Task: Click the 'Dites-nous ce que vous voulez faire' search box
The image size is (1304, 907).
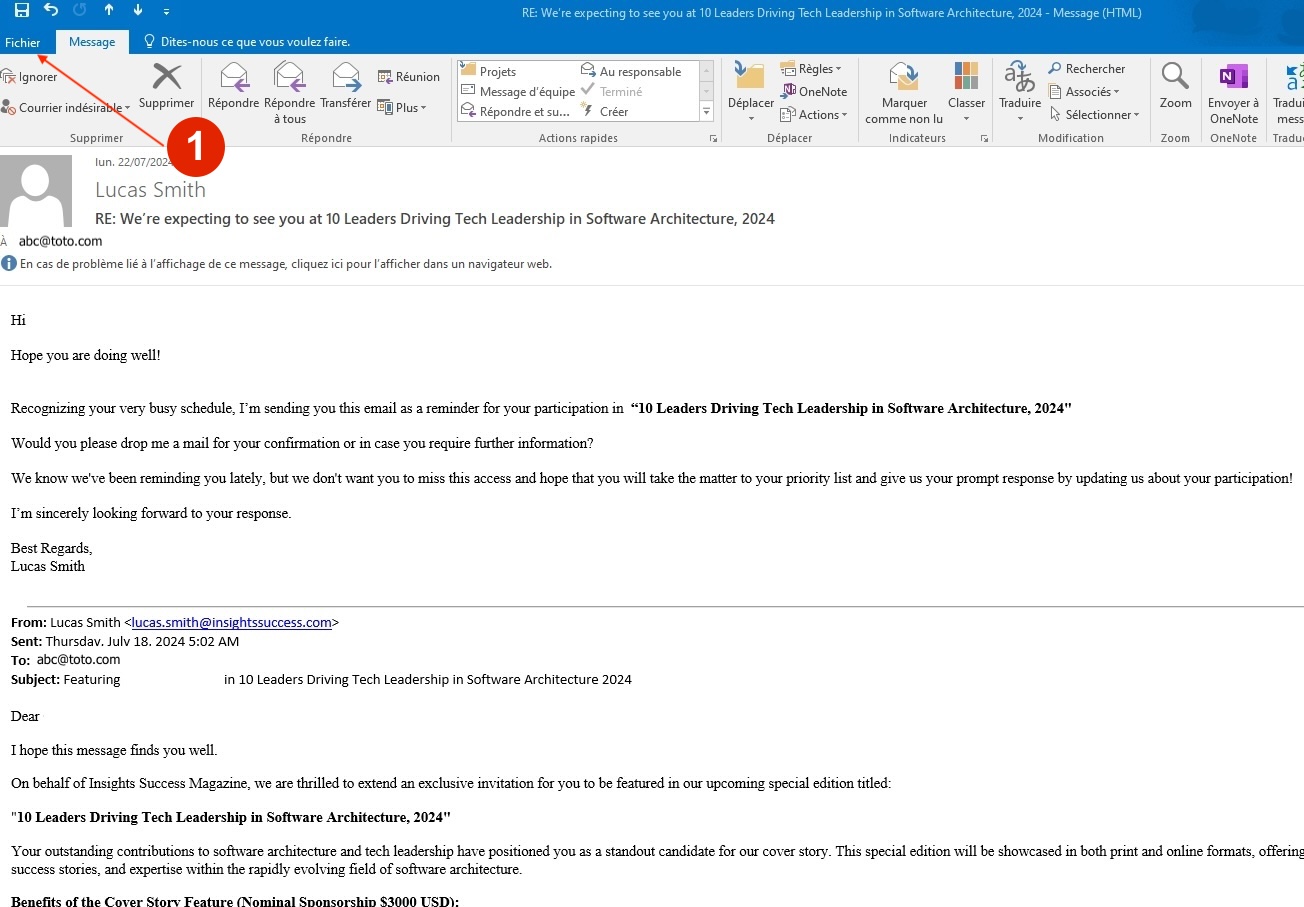Action: [247, 42]
